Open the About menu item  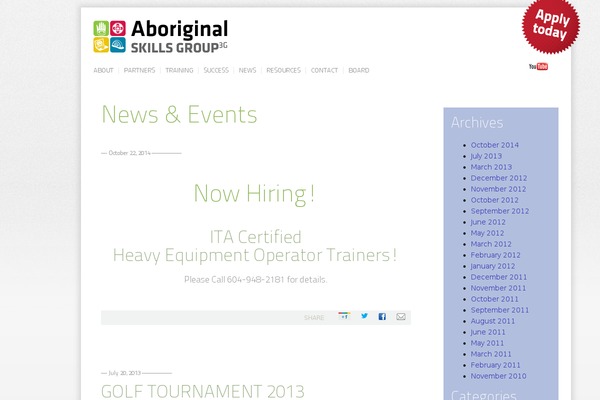103,71
